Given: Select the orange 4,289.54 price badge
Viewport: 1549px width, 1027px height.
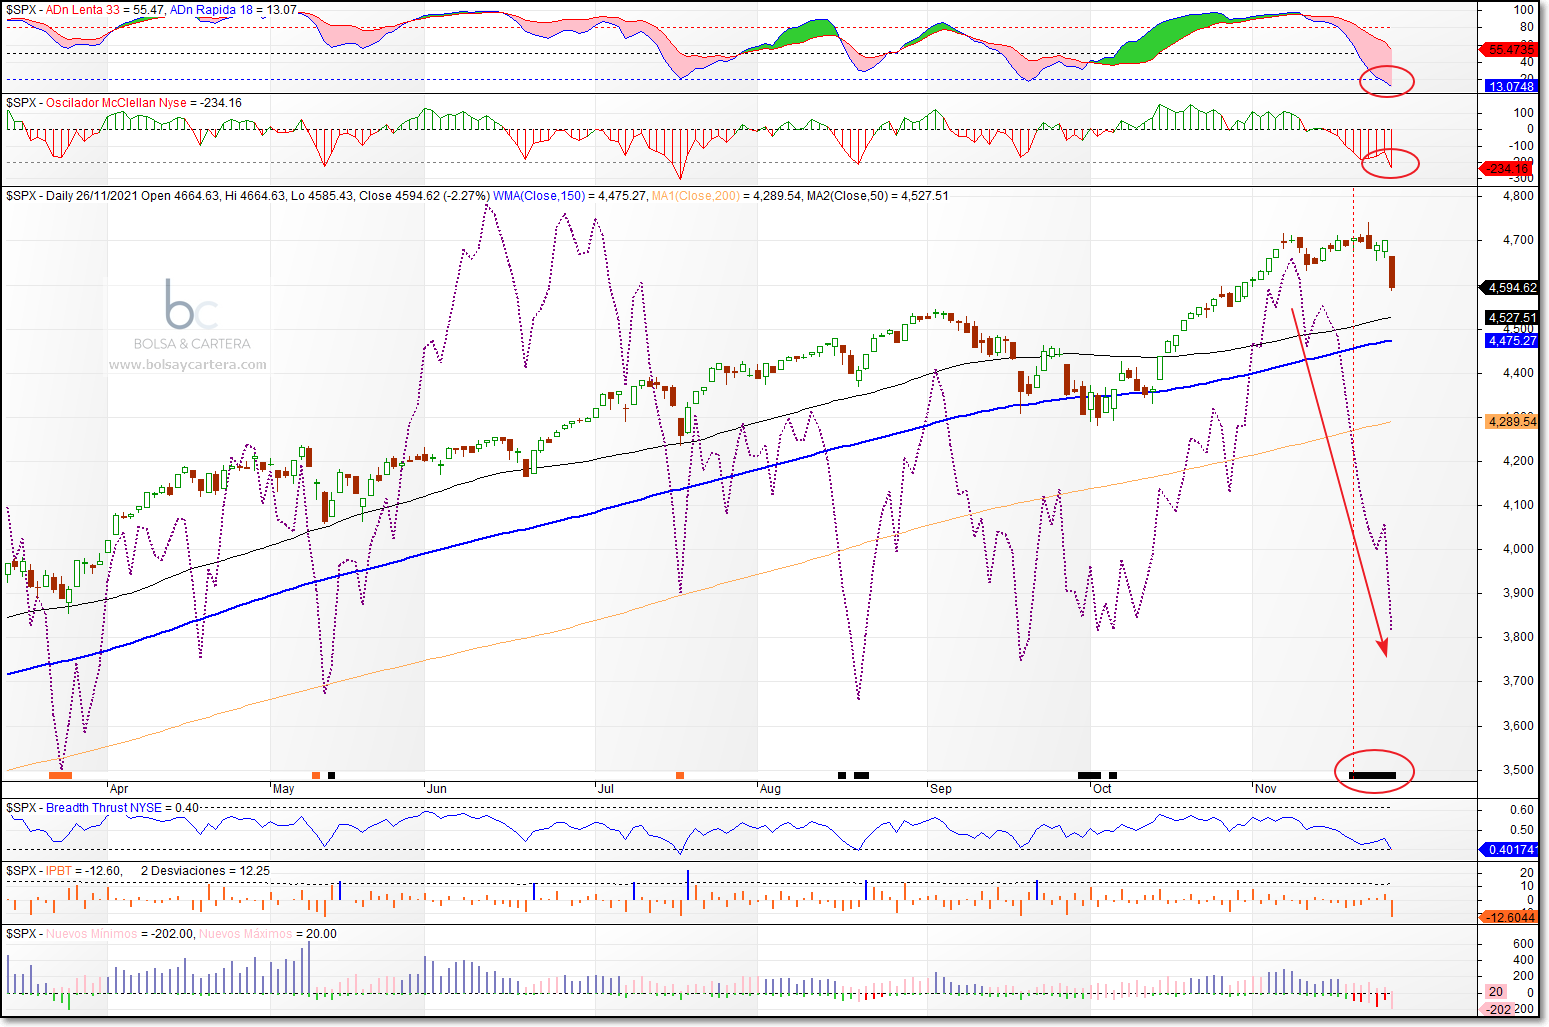Looking at the screenshot, I should click(x=1512, y=421).
